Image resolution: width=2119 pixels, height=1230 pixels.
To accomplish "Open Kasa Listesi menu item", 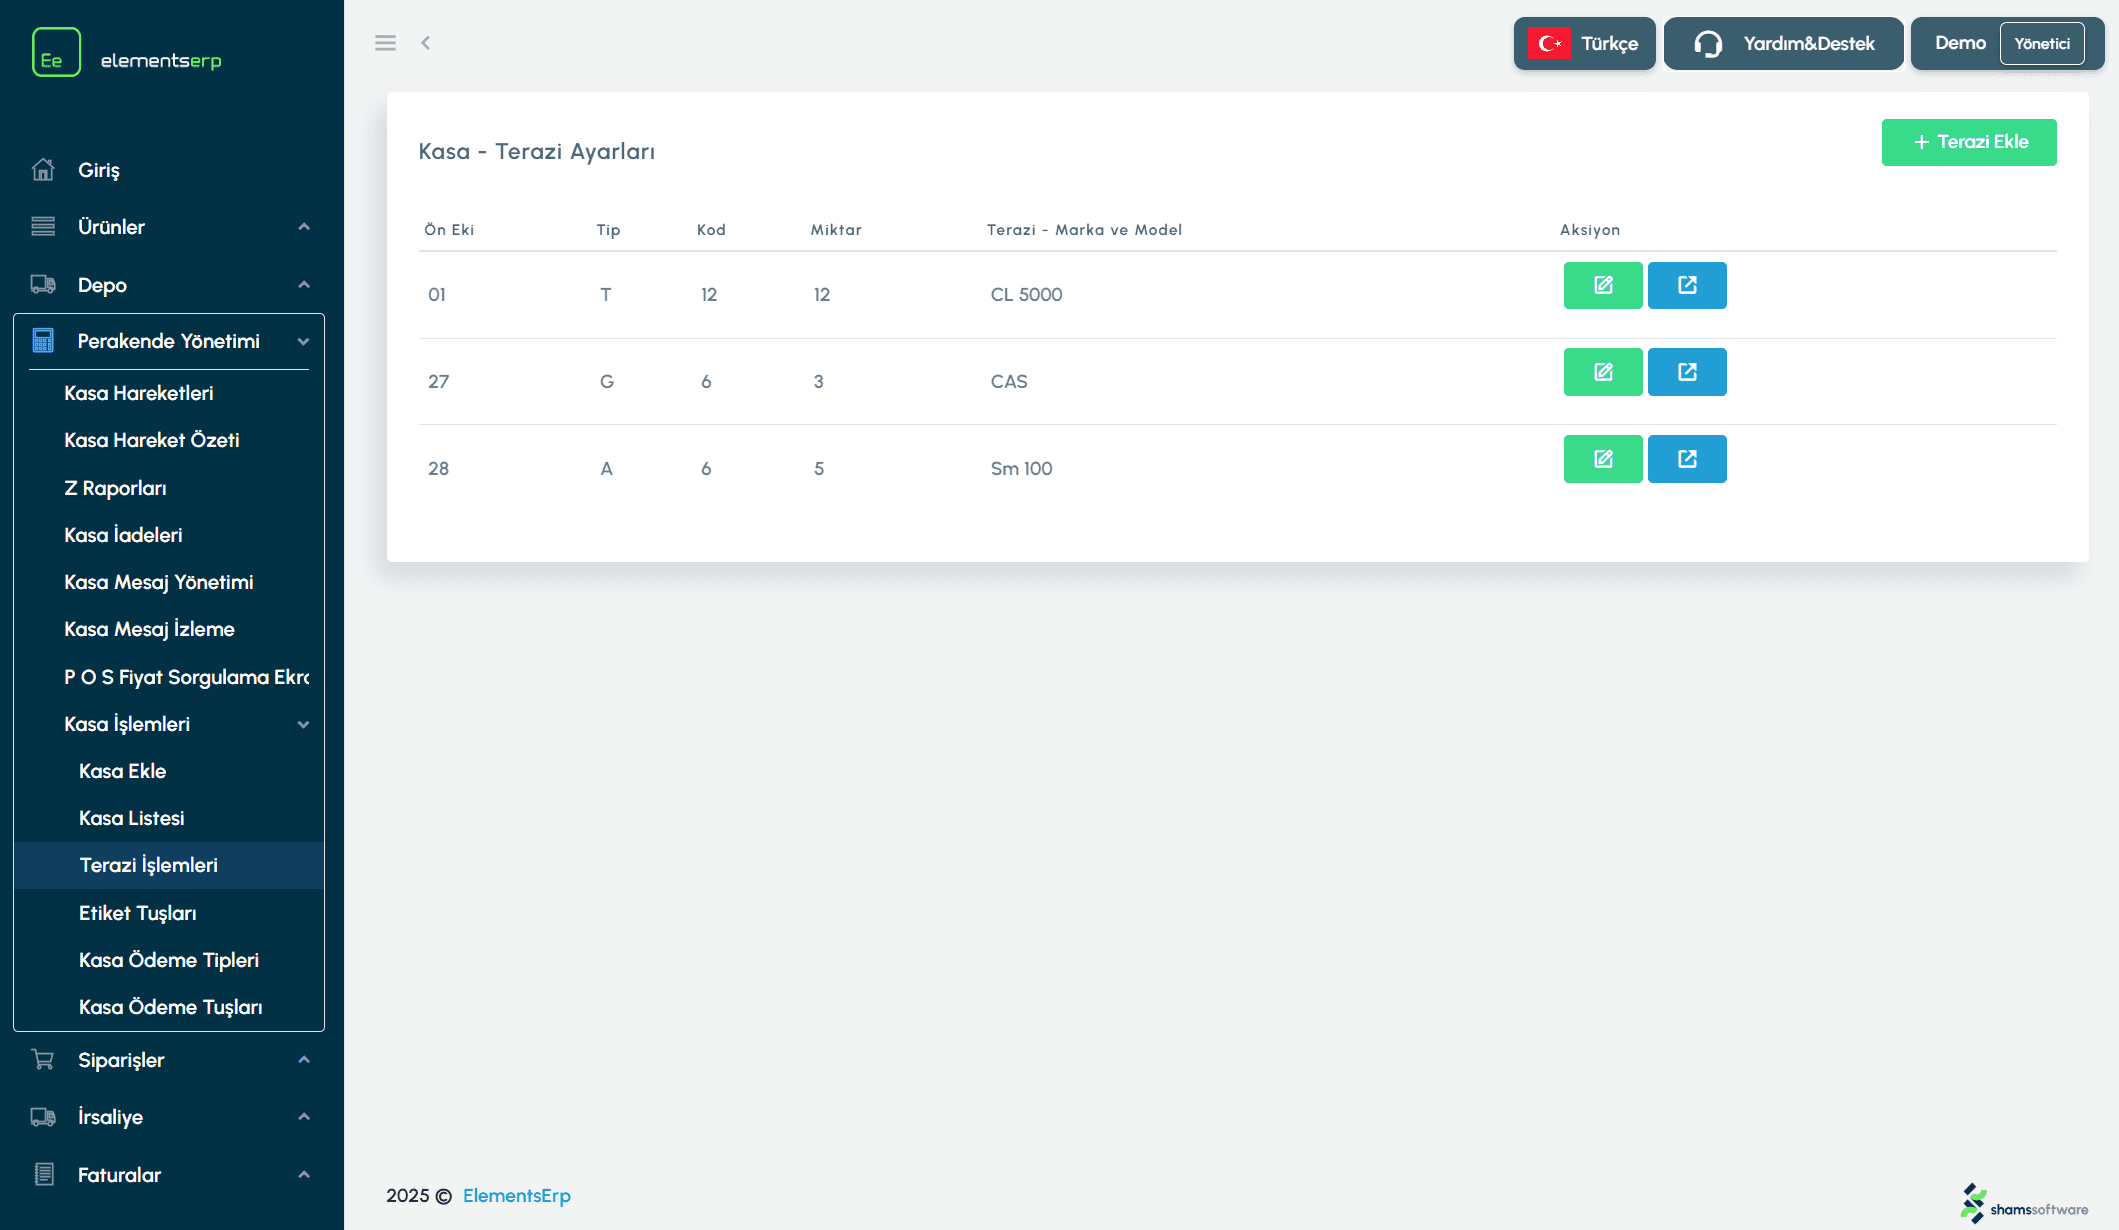I will click(131, 818).
